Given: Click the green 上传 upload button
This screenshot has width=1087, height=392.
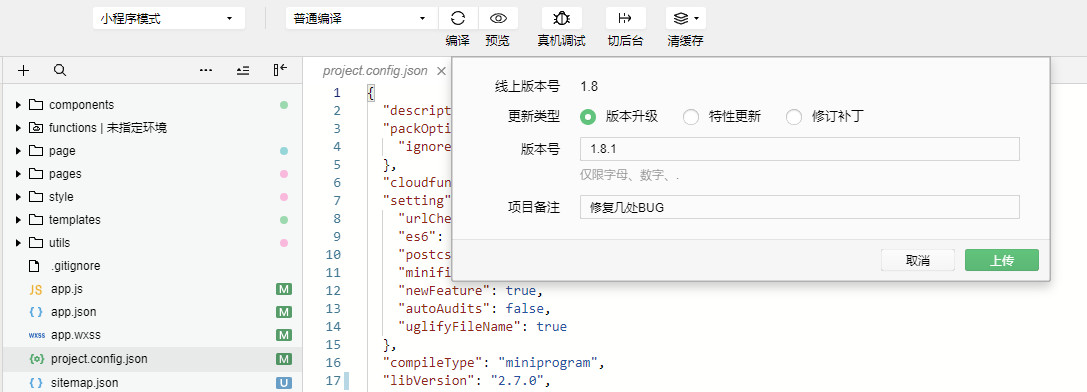Looking at the screenshot, I should click(1002, 260).
